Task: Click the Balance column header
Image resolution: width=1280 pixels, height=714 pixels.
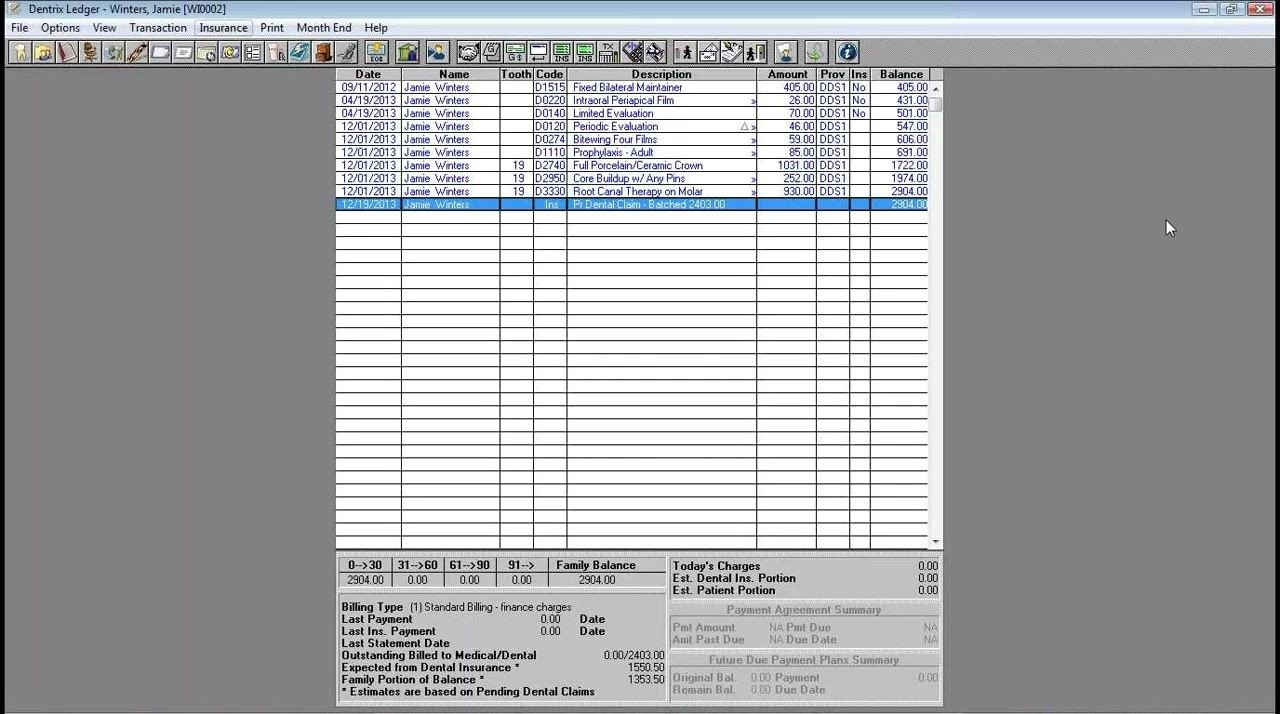Action: 901,74
